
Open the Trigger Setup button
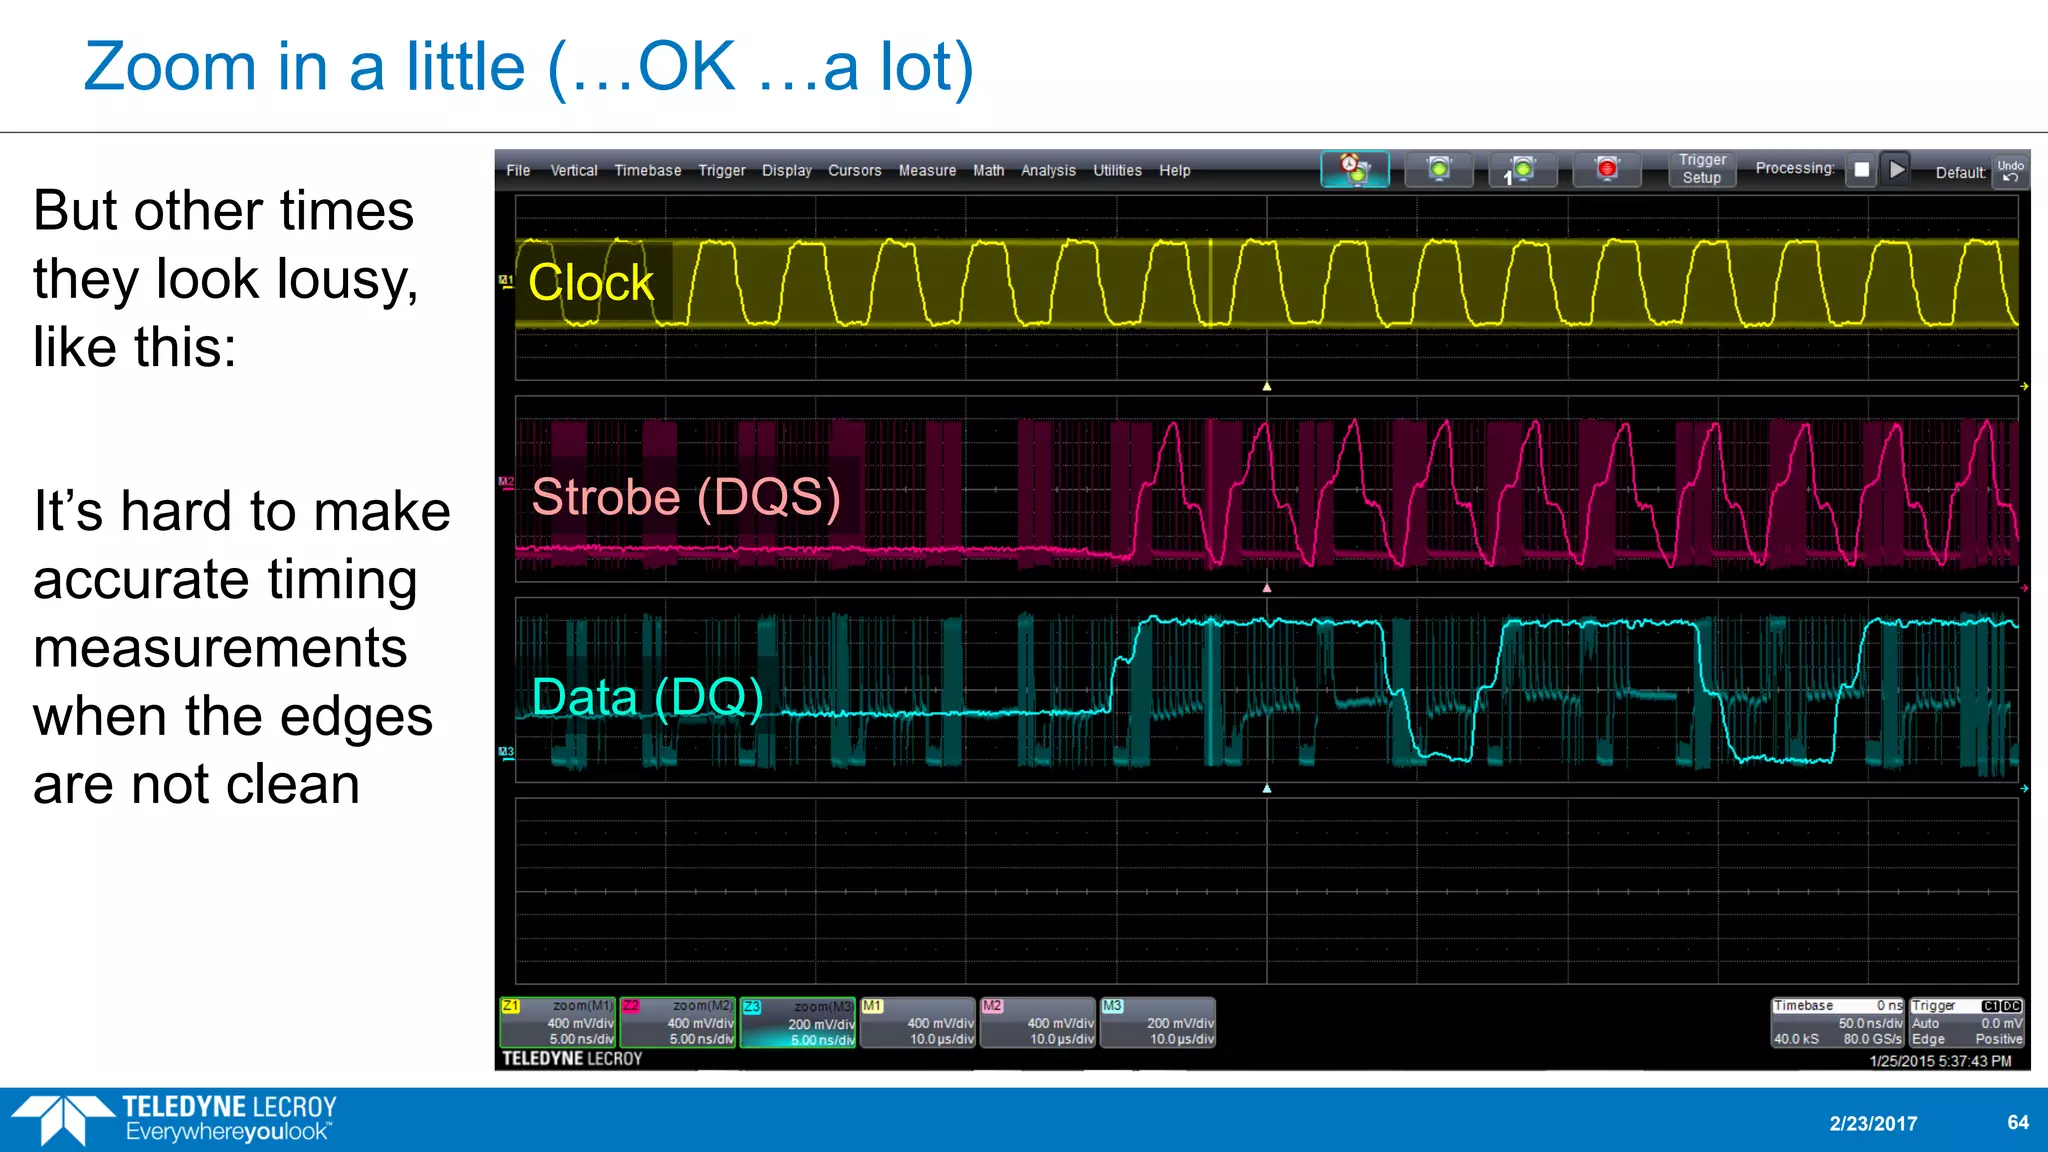pyautogui.click(x=1701, y=169)
